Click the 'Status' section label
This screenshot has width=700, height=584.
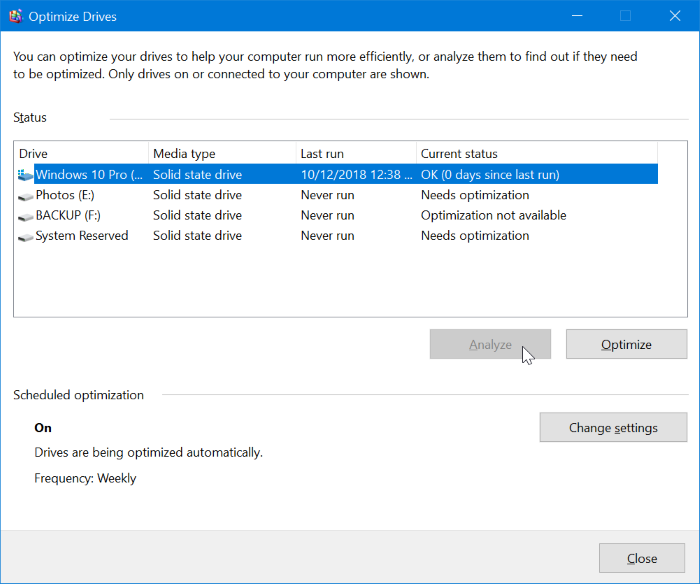pos(30,117)
